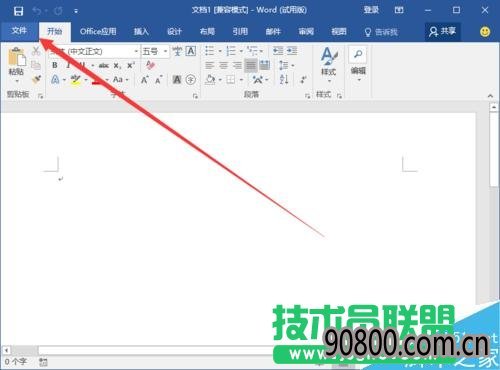
Task: Apply text effects with outlined A icon
Action: [x=55, y=80]
